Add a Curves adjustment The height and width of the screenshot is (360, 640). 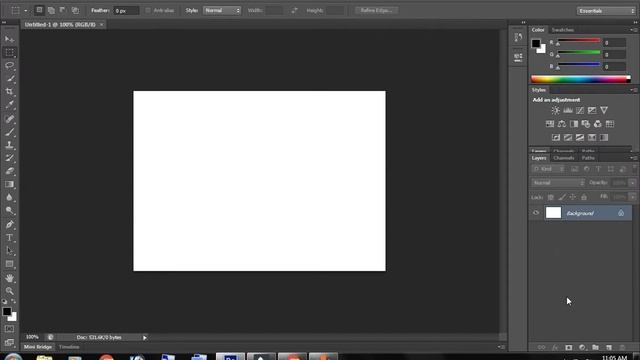[x=580, y=110]
